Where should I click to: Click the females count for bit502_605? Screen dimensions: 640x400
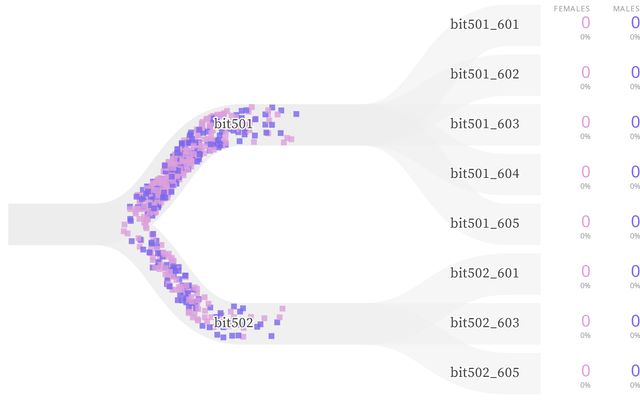point(585,371)
